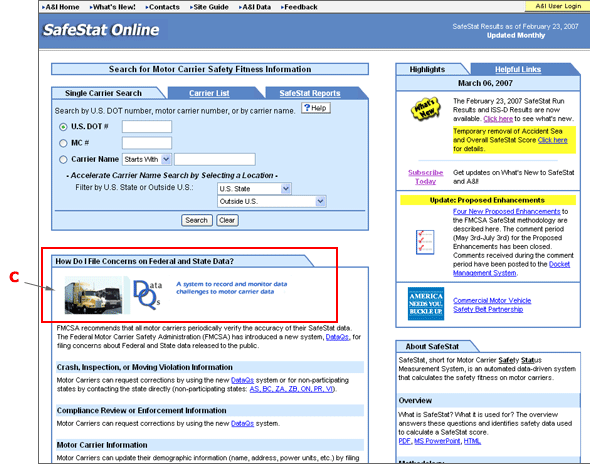Click the What's New starburst icon

tap(425, 109)
